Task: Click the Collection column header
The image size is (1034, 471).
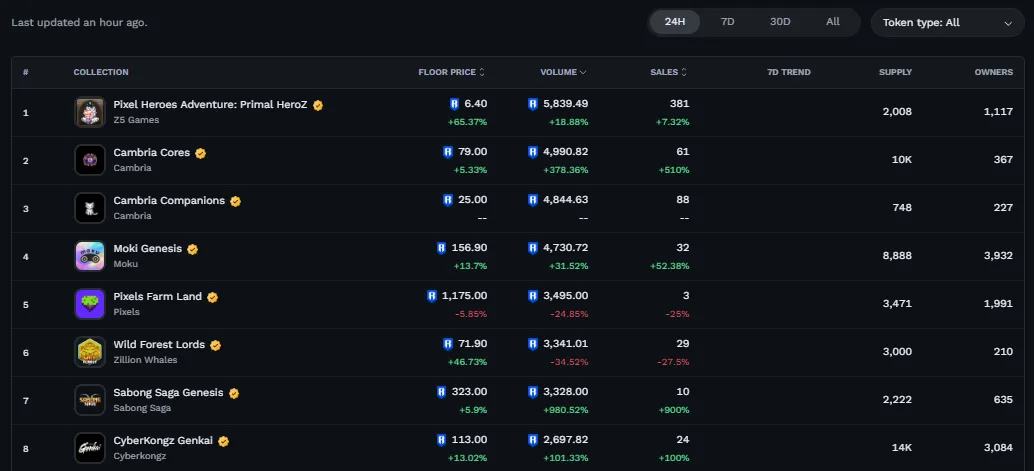Action: 101,73
